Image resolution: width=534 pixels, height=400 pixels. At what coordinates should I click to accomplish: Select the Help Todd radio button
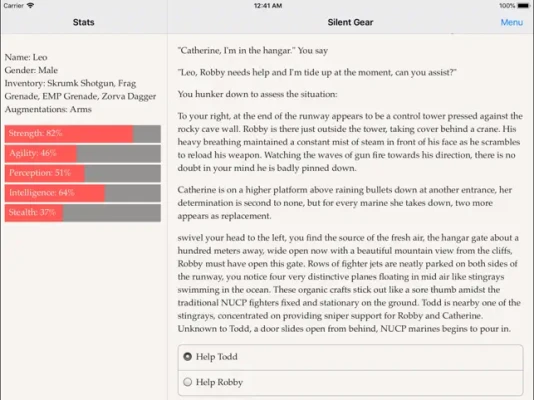pos(187,356)
